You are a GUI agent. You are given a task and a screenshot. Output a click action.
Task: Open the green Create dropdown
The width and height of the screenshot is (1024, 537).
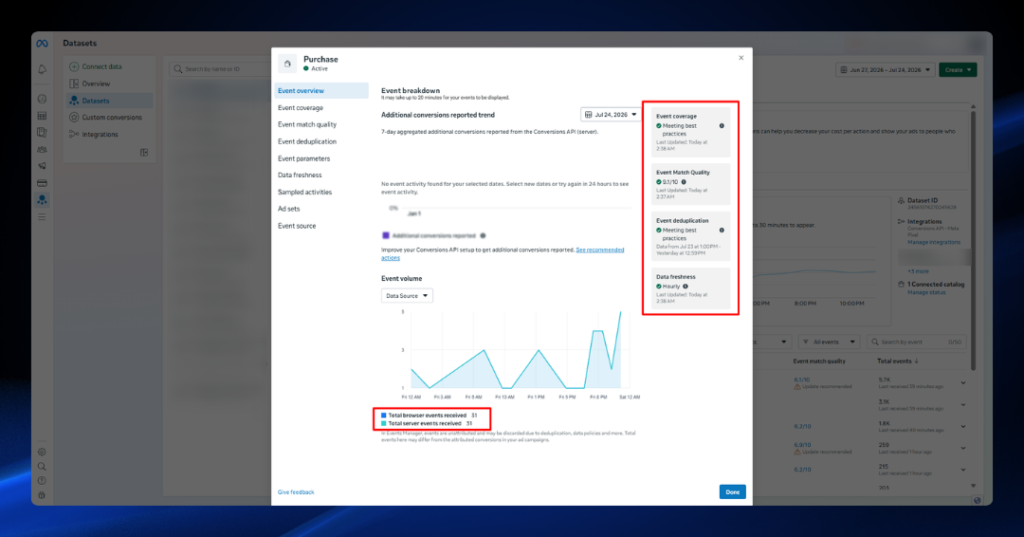pyautogui.click(x=957, y=70)
